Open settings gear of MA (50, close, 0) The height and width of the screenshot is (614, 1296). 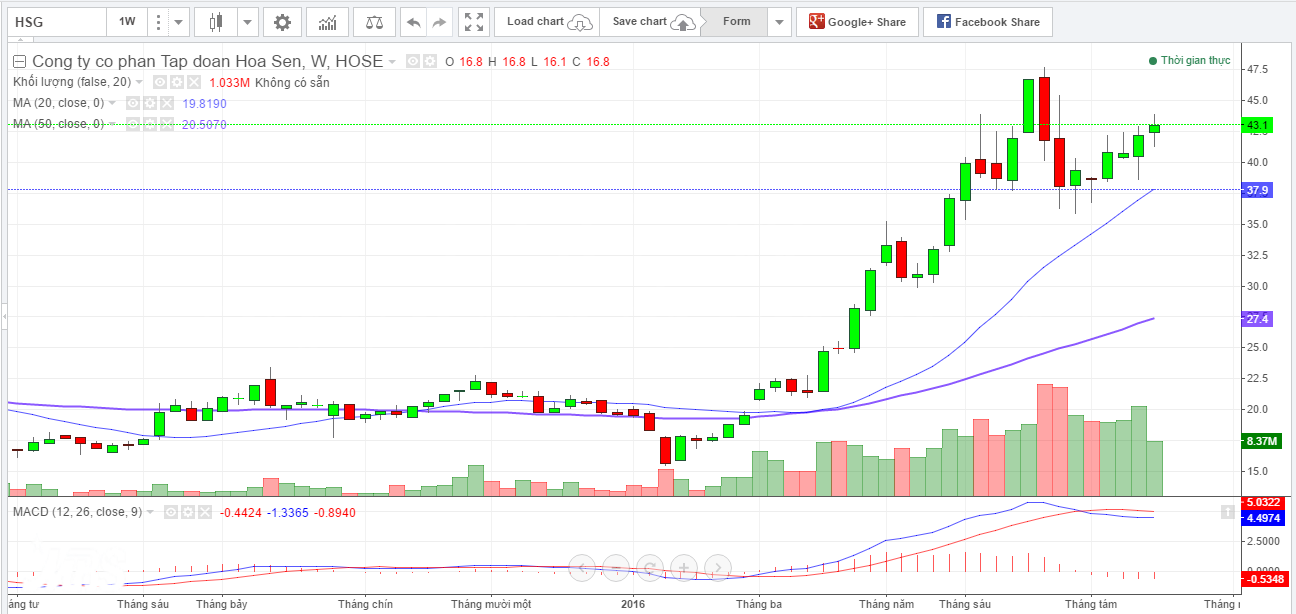[x=149, y=124]
